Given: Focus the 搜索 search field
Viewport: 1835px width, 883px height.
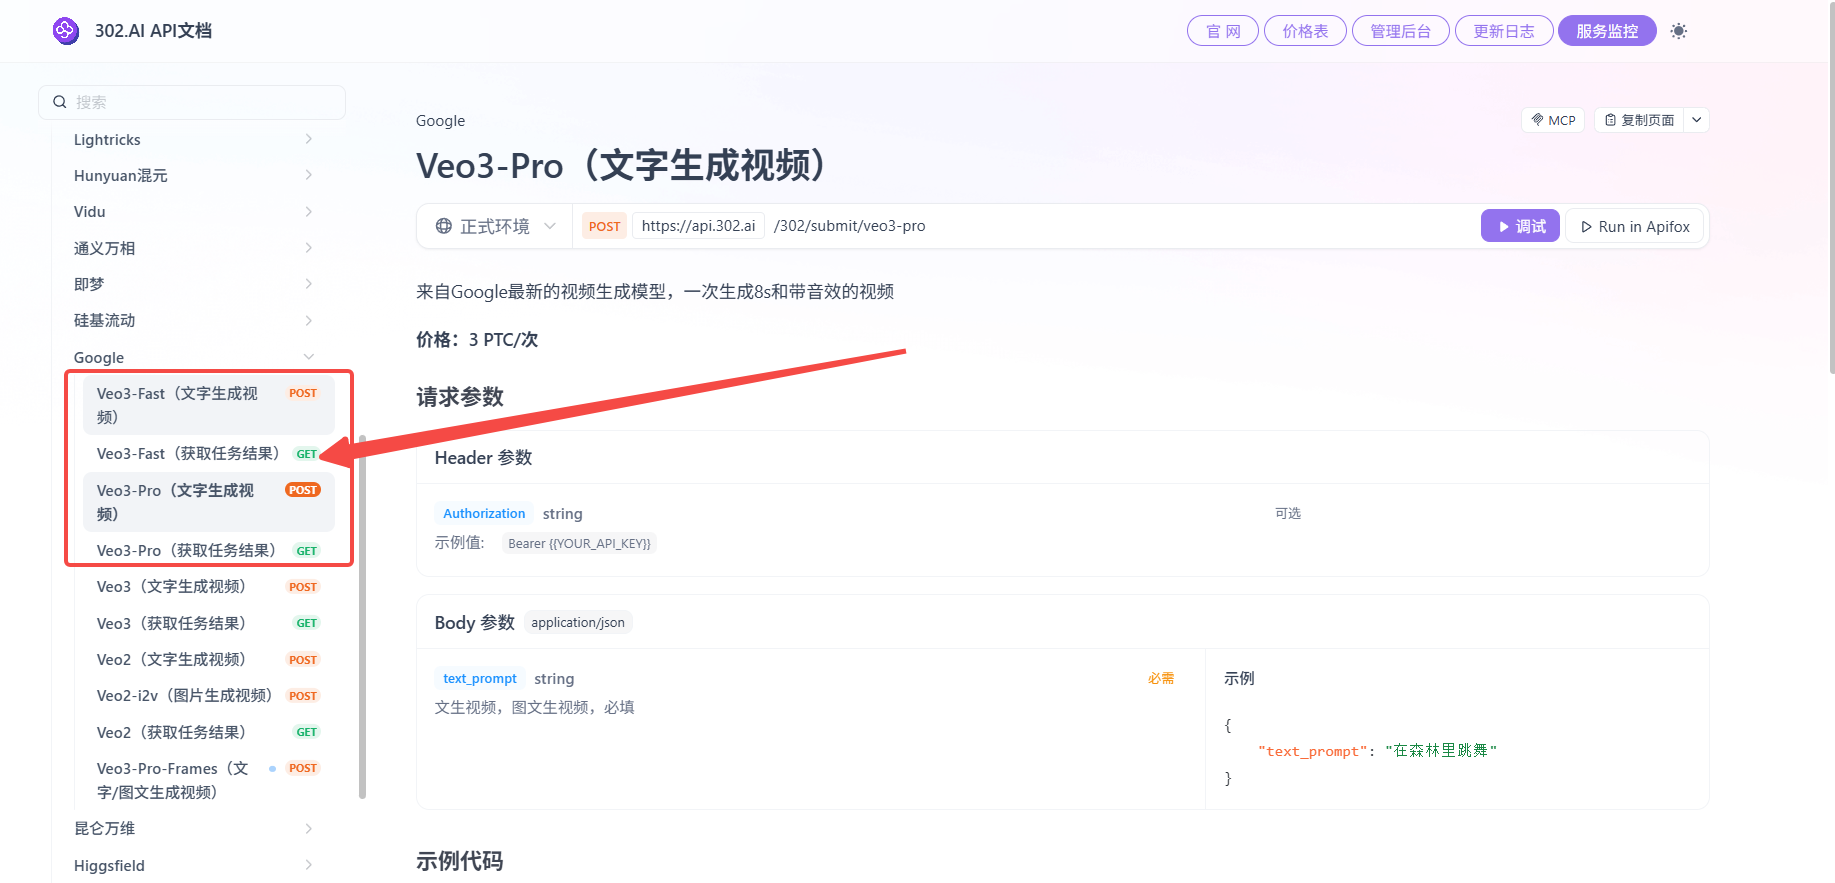Looking at the screenshot, I should (x=192, y=102).
